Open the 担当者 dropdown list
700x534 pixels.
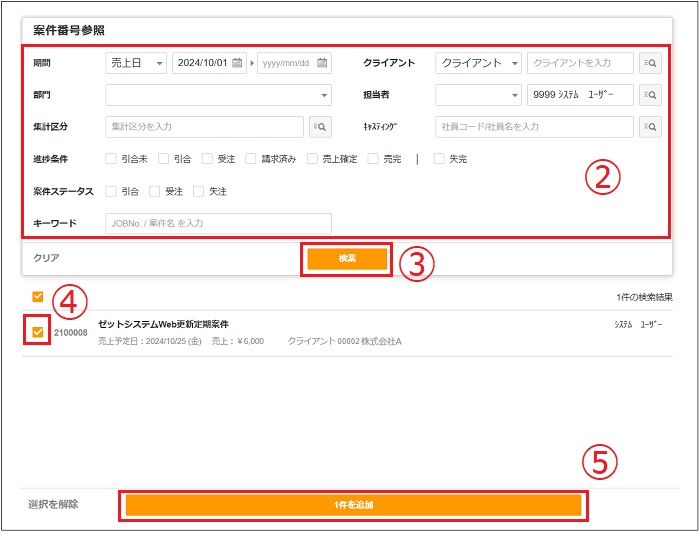click(x=478, y=95)
